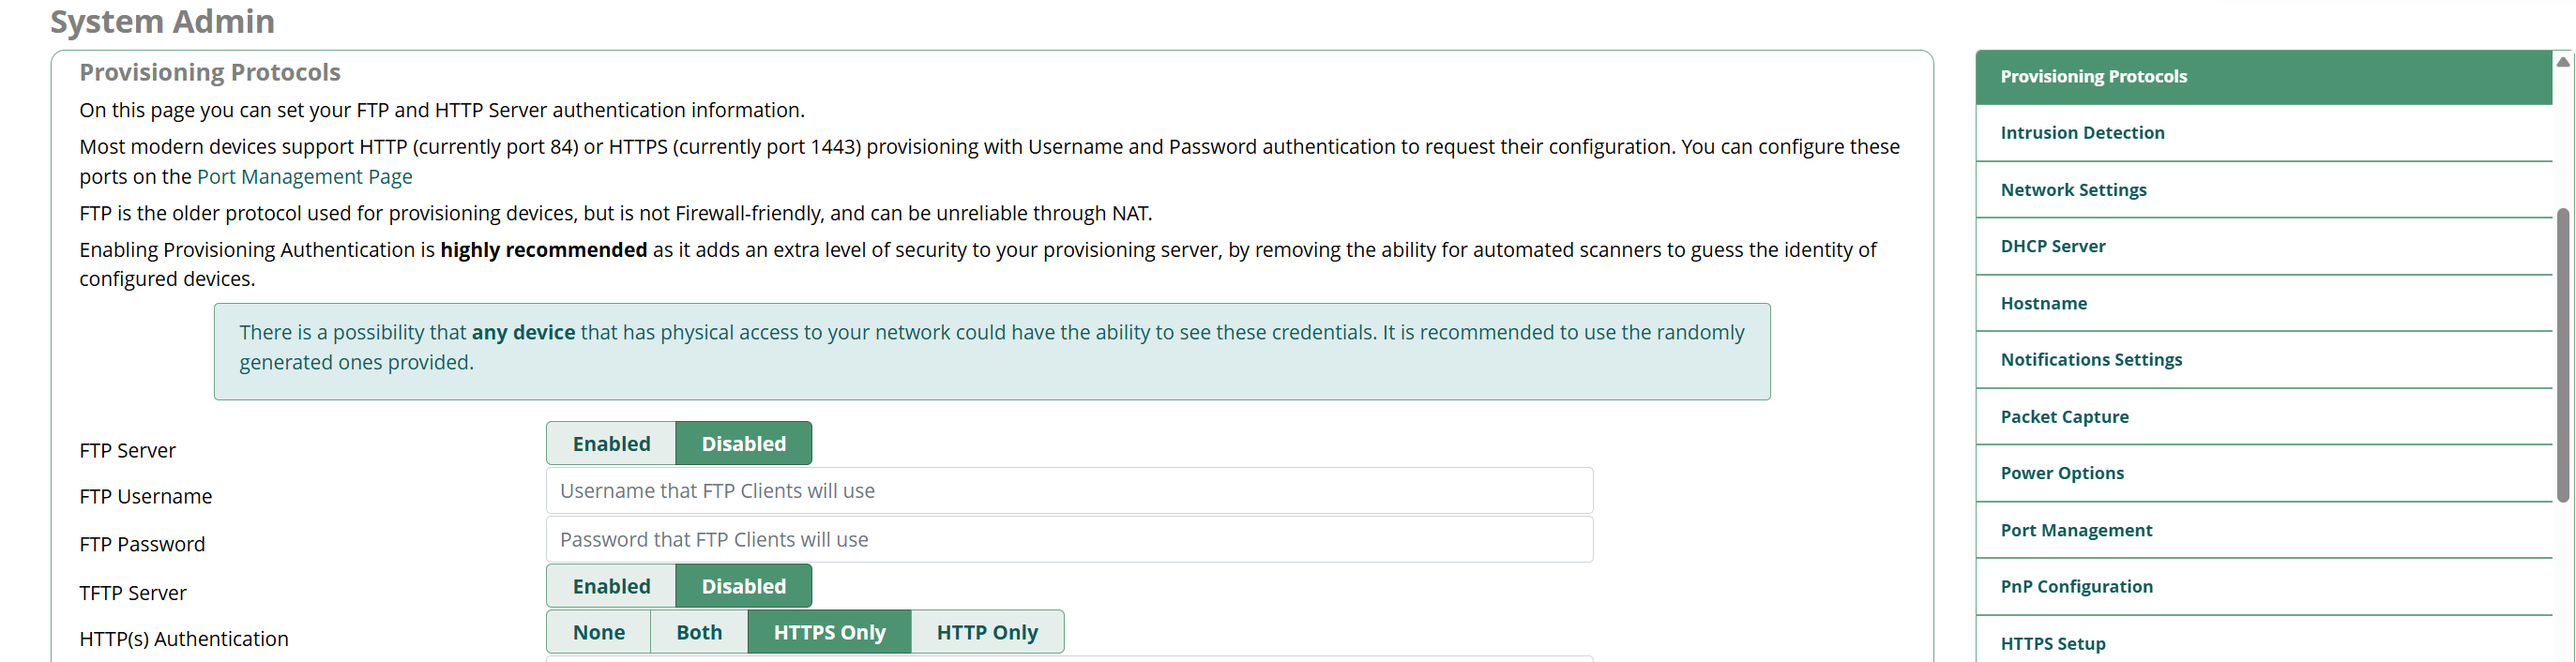Image resolution: width=2576 pixels, height=662 pixels.
Task: Click the FTP Username input field
Action: 1068,491
